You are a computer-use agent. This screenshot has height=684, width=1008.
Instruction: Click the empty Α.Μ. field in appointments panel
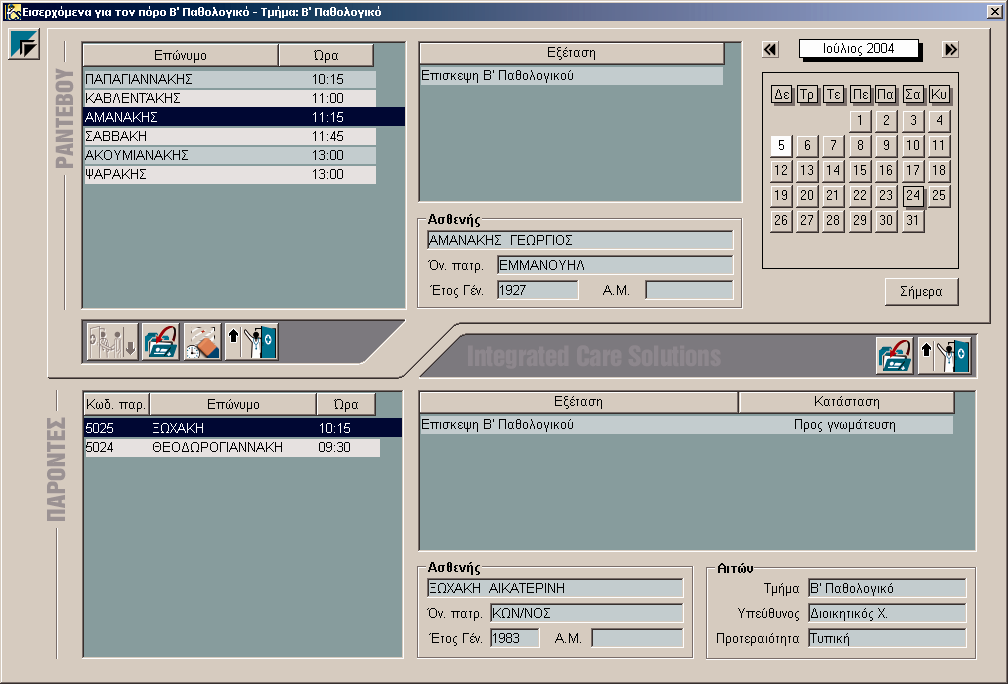coord(689,291)
